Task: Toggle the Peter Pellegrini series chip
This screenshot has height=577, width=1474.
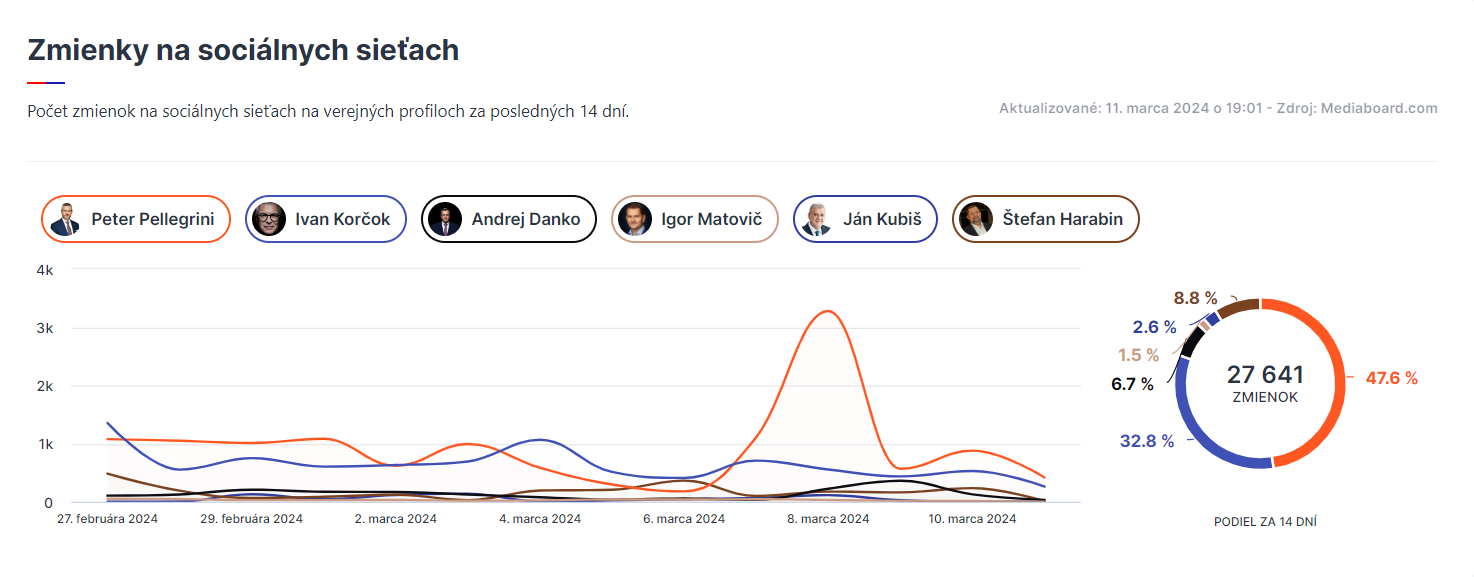Action: click(x=135, y=219)
